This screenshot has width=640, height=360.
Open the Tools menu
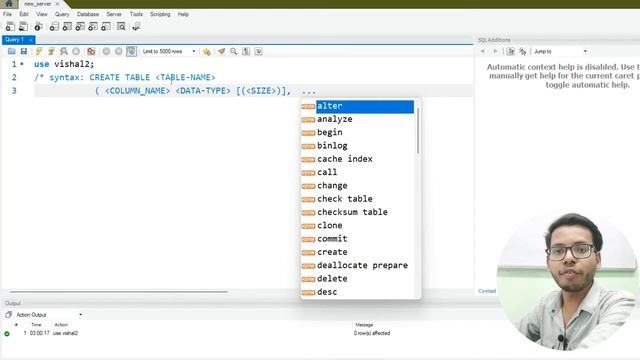(136, 14)
